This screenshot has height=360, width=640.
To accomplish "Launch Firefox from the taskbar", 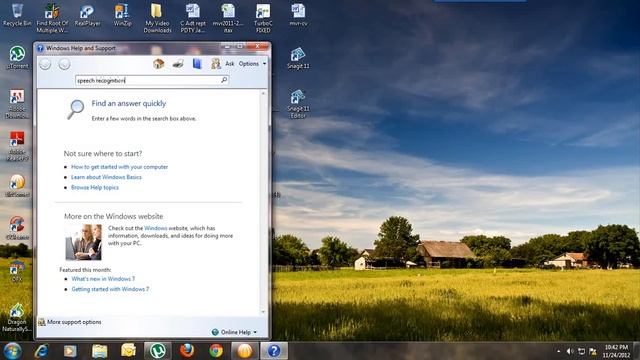I will [187, 351].
